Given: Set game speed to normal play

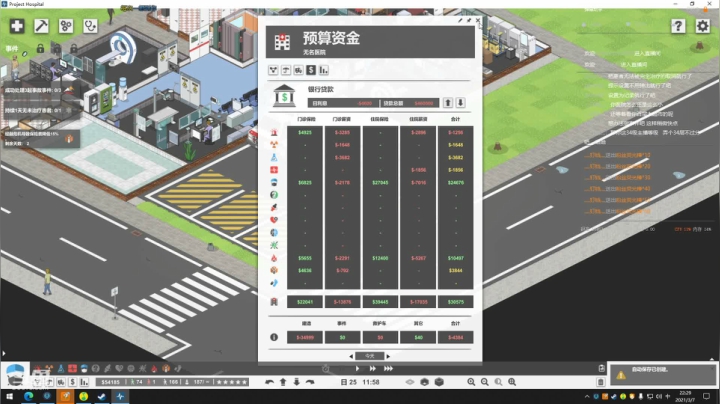Looking at the screenshot, I should pos(357,368).
